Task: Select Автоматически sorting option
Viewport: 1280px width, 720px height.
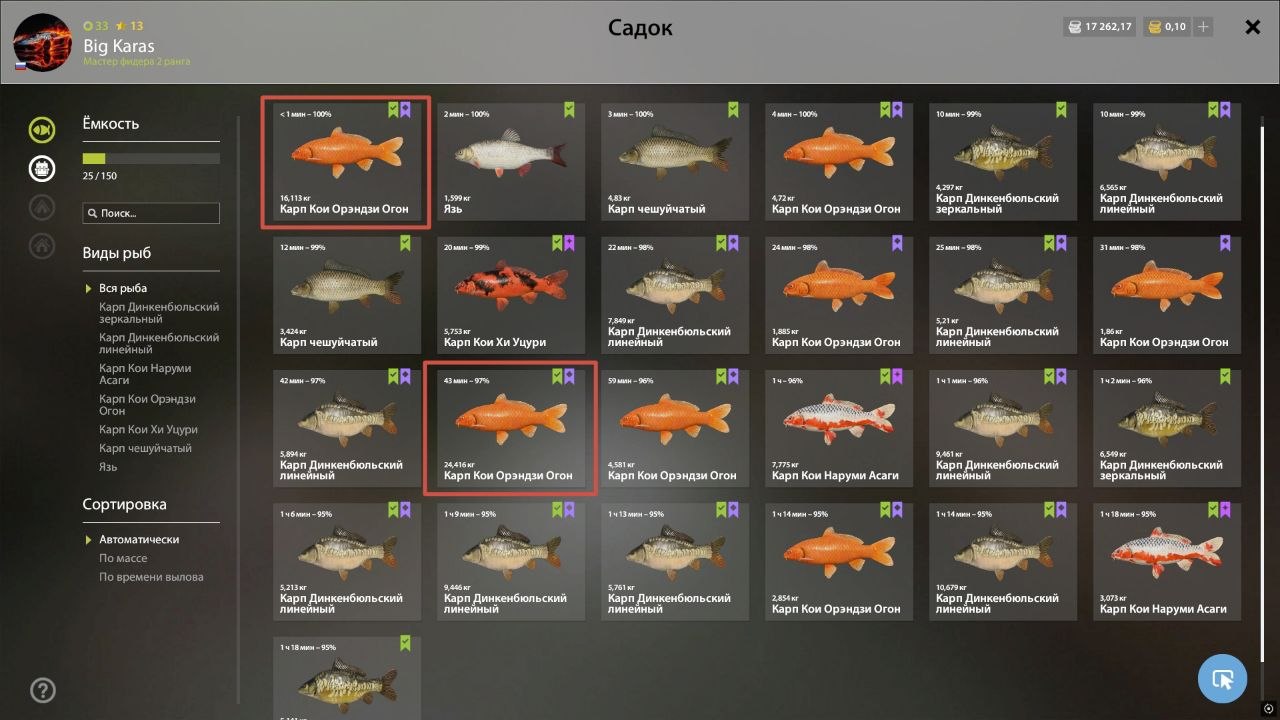Action: 139,539
